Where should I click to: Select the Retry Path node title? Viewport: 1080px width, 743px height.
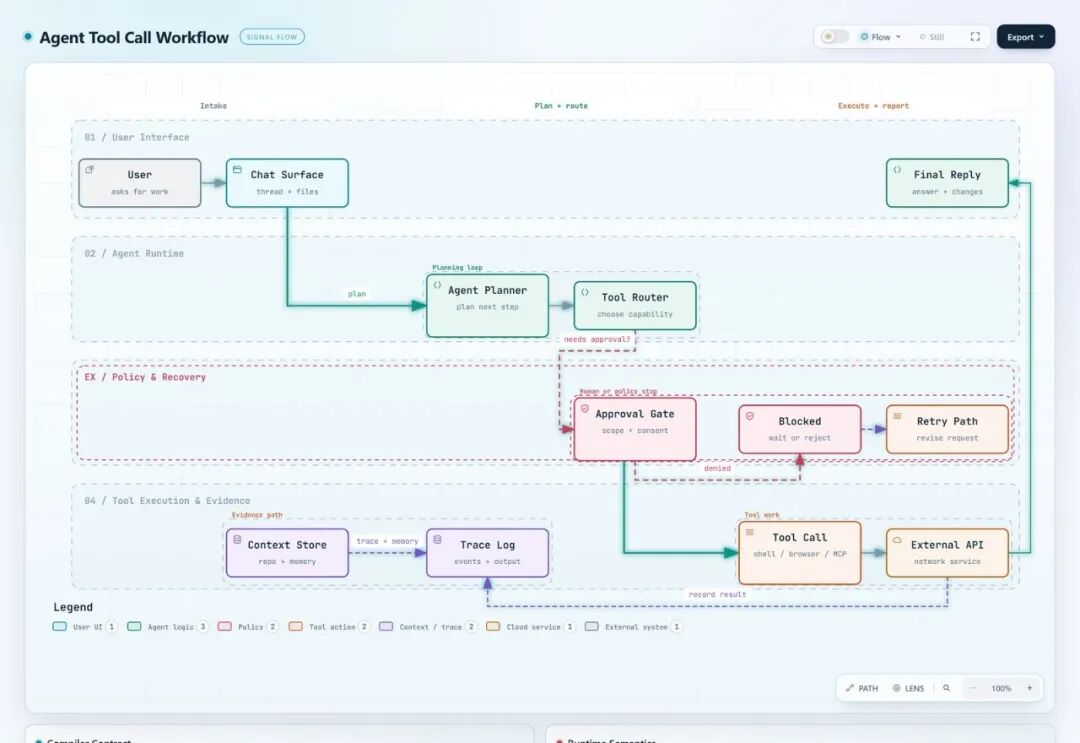tap(947, 421)
